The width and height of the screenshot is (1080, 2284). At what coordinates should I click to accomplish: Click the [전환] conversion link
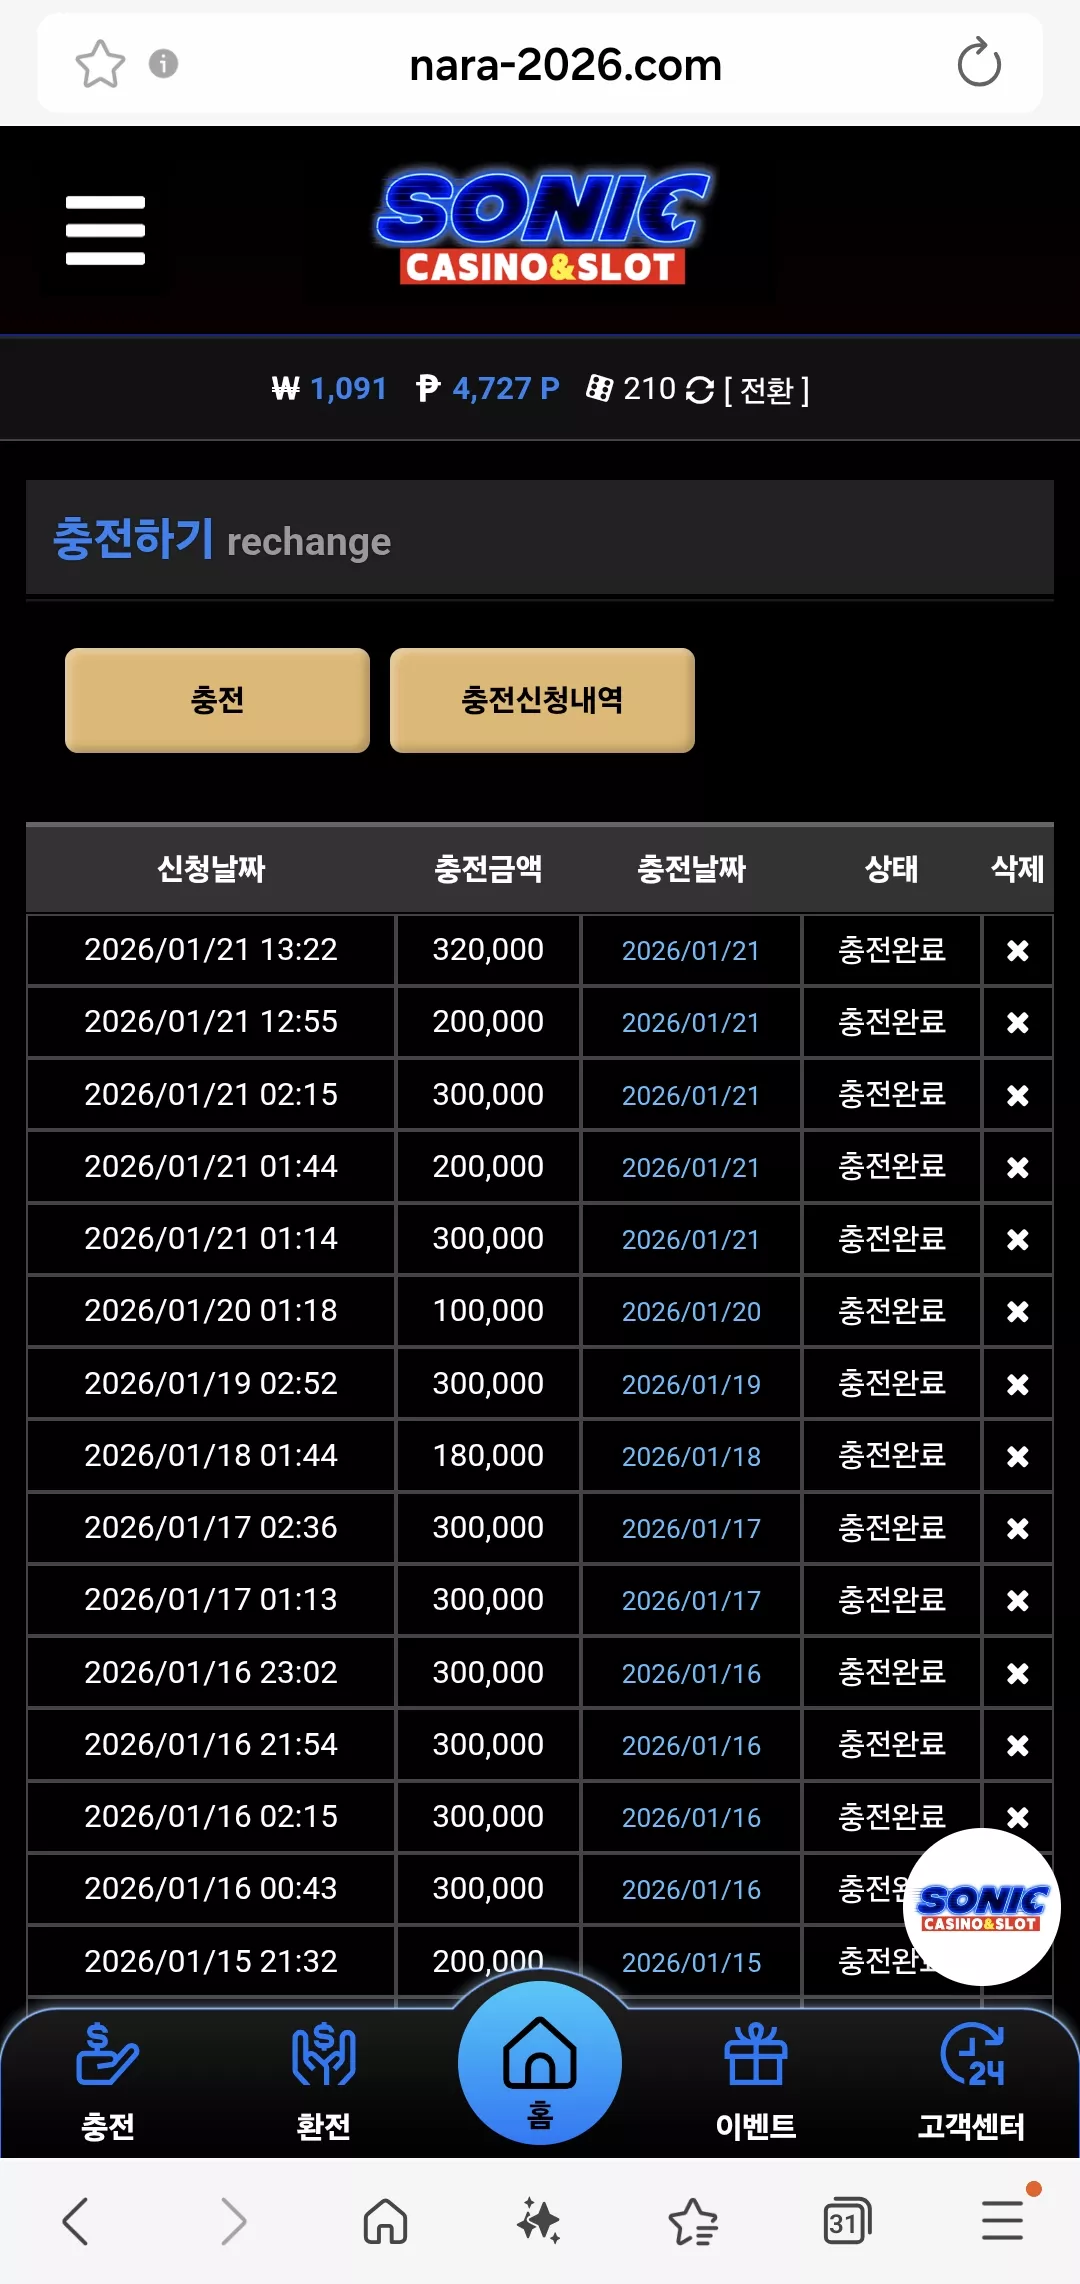click(x=767, y=389)
